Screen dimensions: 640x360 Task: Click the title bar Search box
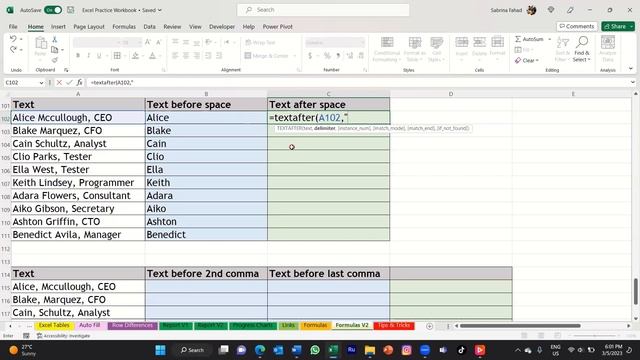tap(323, 10)
